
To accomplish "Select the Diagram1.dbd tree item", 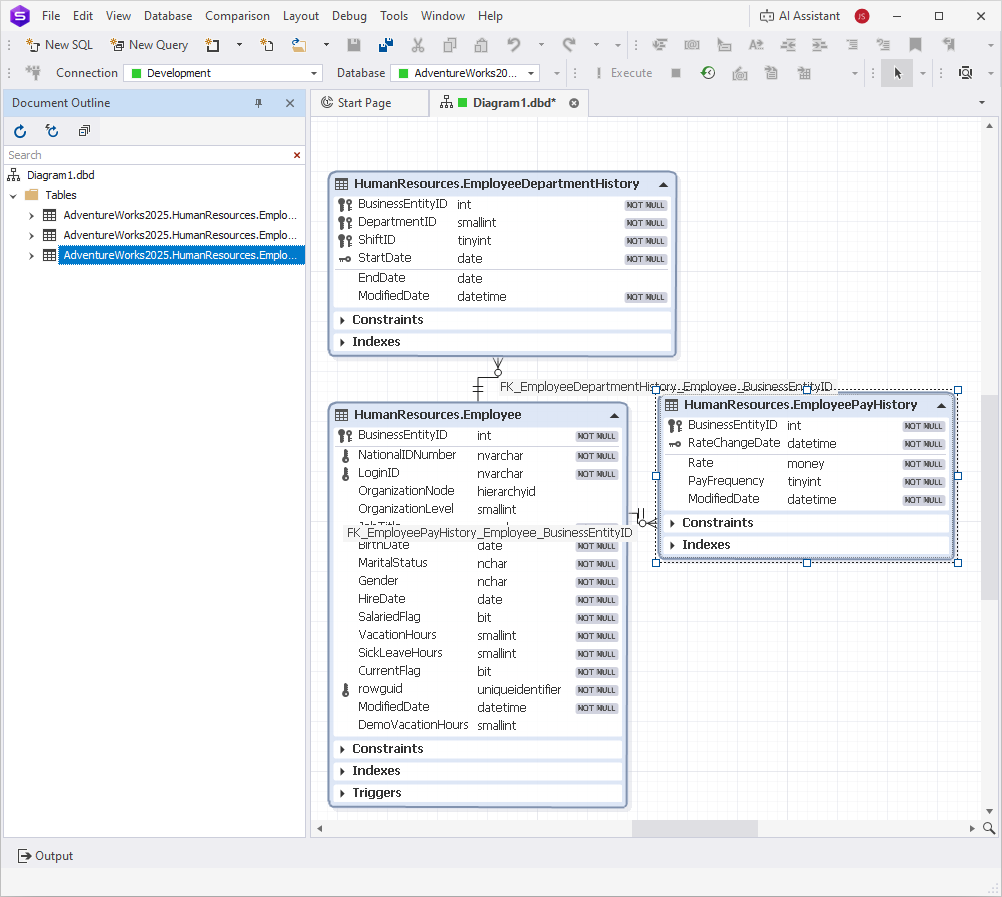I will (x=60, y=175).
